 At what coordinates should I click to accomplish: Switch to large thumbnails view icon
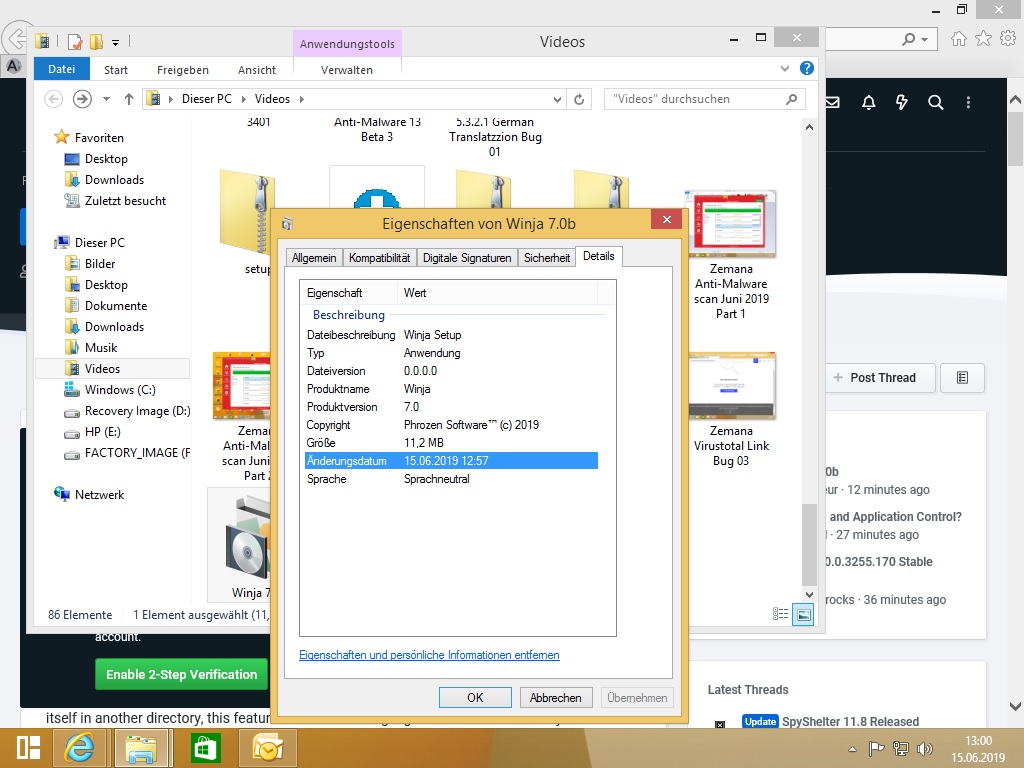802,615
